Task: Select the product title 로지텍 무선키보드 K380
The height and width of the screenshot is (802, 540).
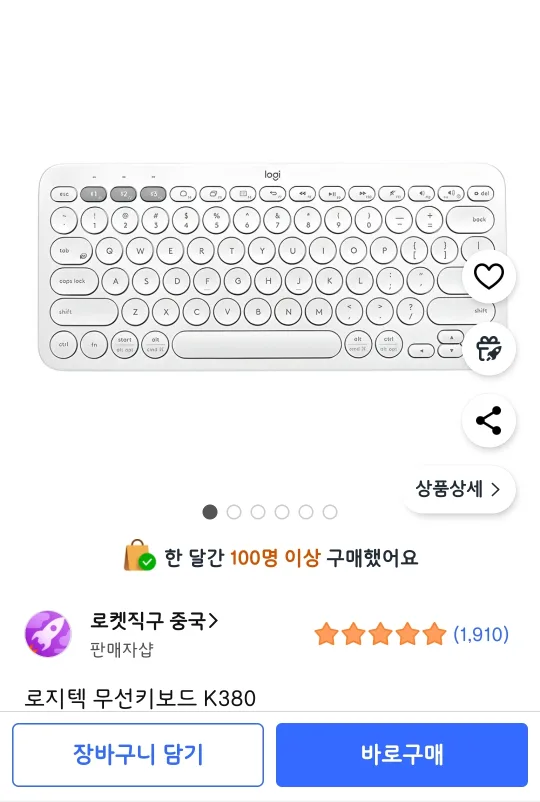Action: 140,698
